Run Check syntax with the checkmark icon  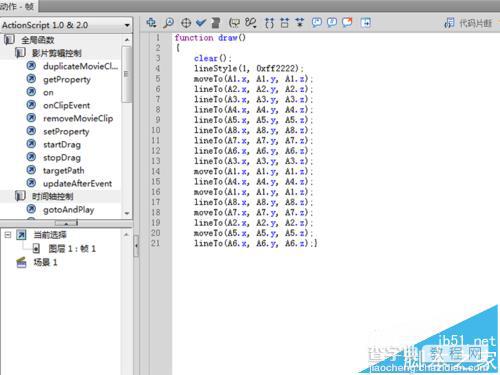tap(201, 23)
